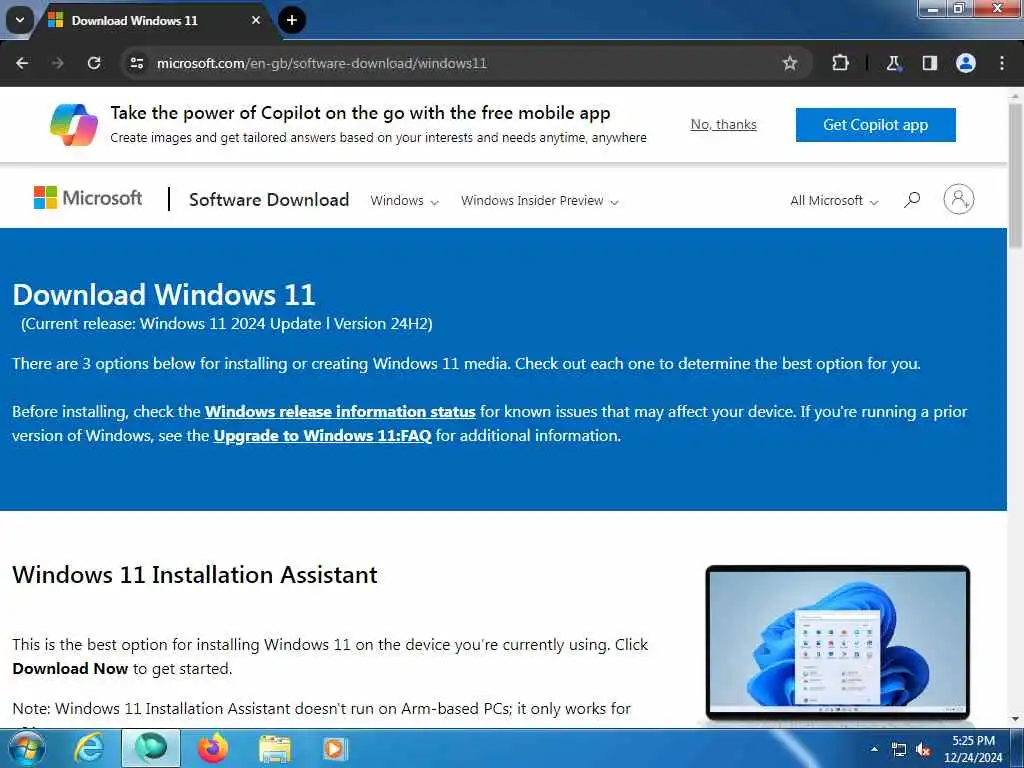Sign in with the account icon
1024x768 pixels.
click(x=959, y=199)
